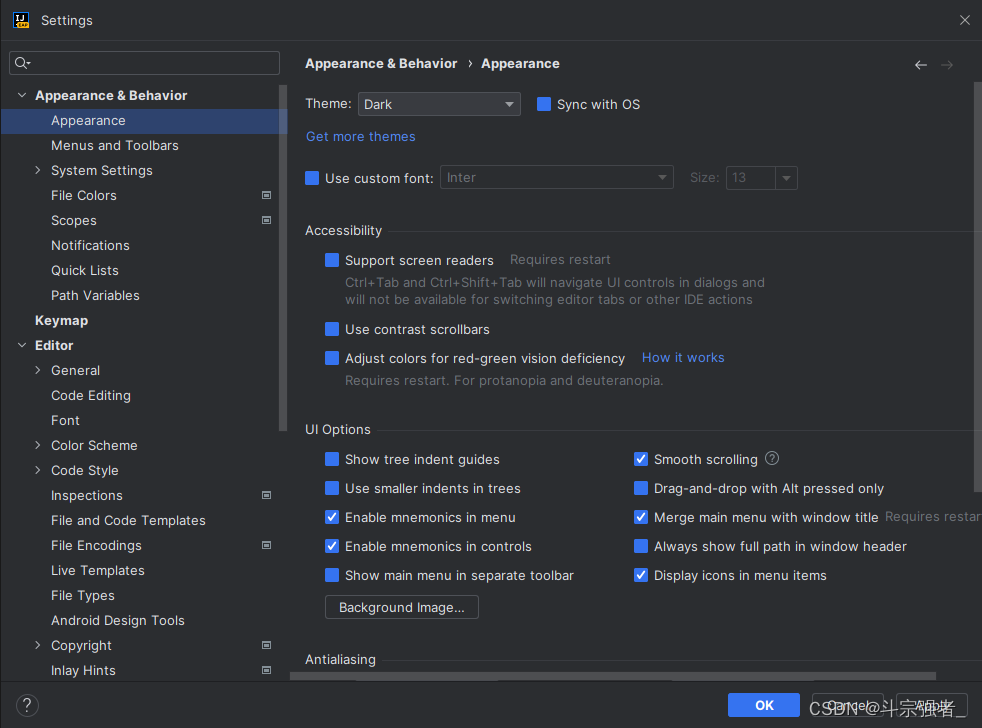Open the custom font Inter dropdown

(557, 177)
